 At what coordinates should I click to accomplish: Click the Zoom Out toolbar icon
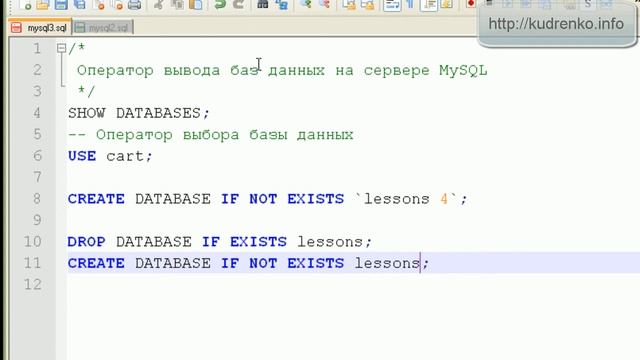324,5
